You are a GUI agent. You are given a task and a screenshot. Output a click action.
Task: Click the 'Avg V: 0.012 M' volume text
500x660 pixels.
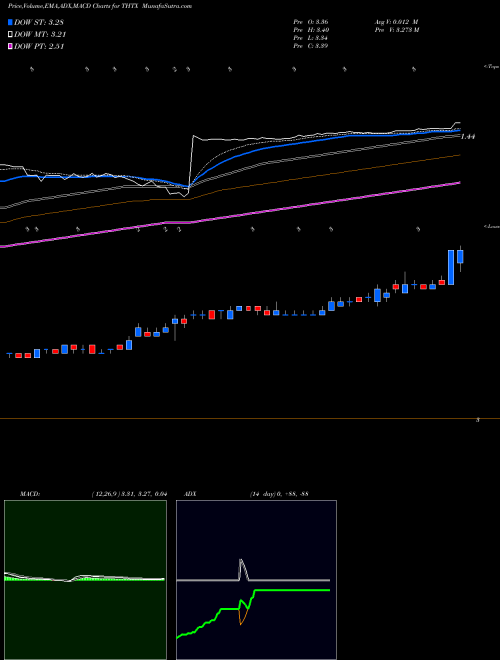396,22
